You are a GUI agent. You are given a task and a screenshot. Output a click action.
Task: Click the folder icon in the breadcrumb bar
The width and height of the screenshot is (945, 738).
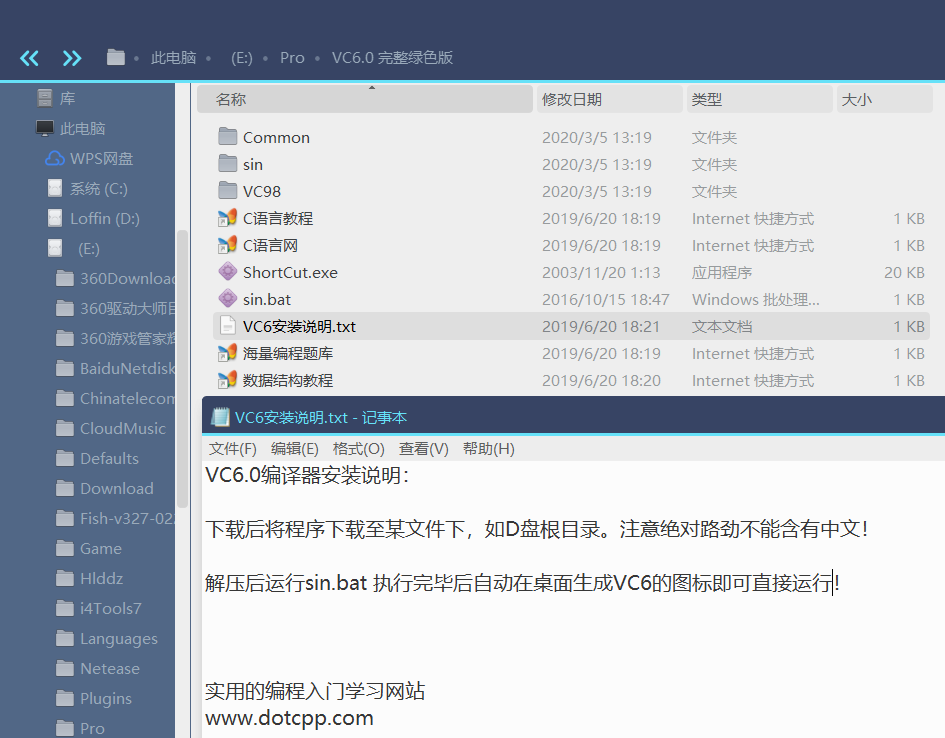click(115, 57)
